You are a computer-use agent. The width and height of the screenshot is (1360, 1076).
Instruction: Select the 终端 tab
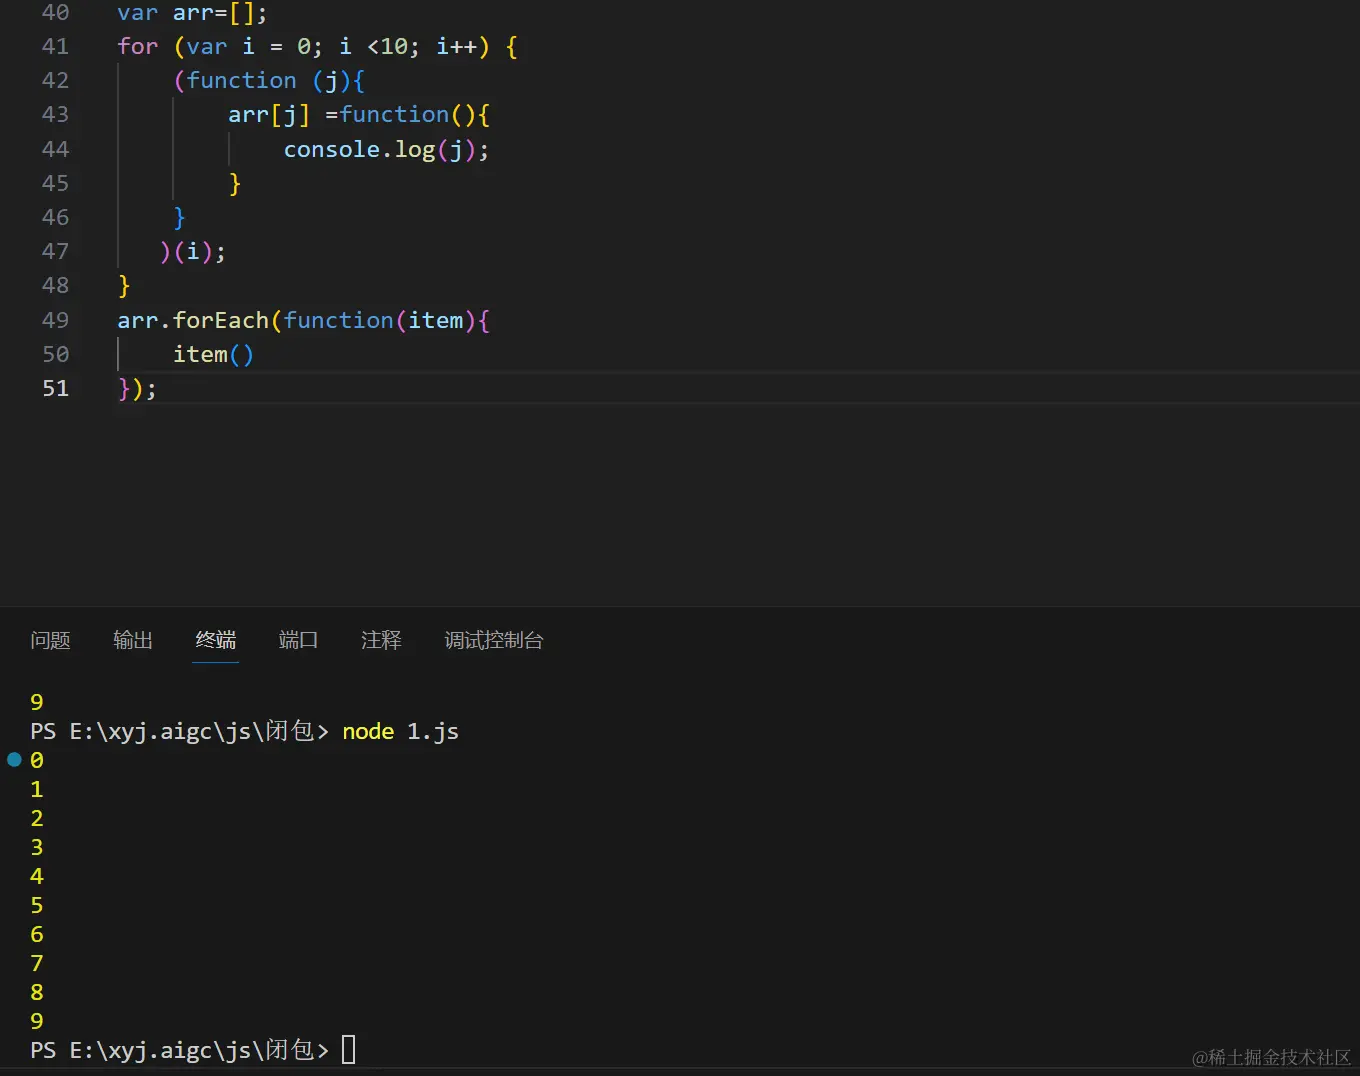point(216,640)
